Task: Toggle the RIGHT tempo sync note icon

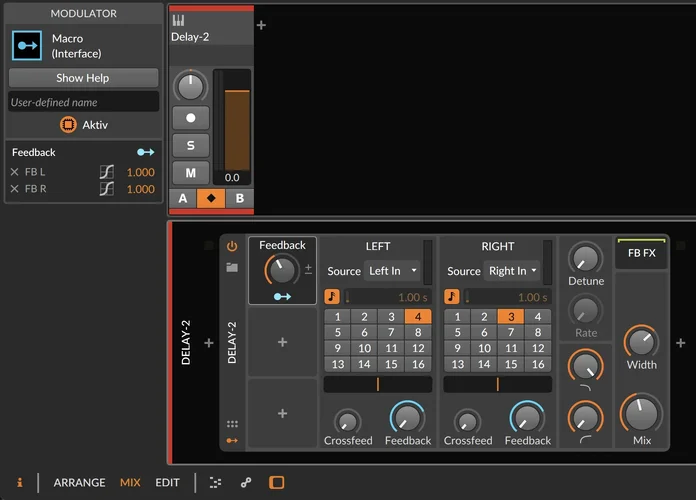Action: click(x=451, y=297)
